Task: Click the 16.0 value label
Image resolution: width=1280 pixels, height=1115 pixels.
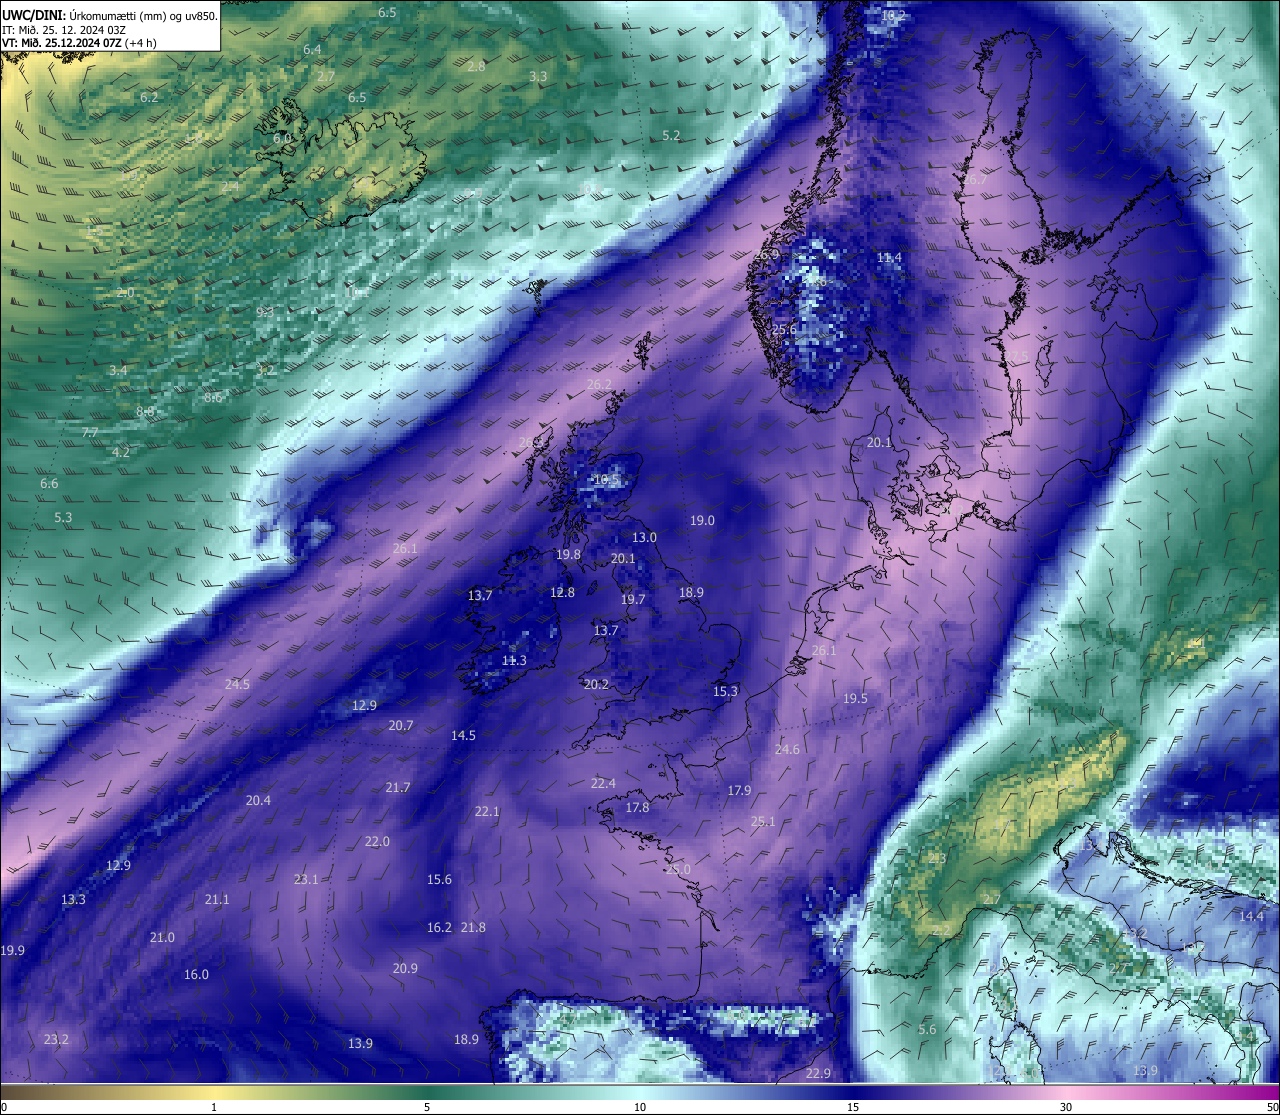Action: [x=196, y=974]
